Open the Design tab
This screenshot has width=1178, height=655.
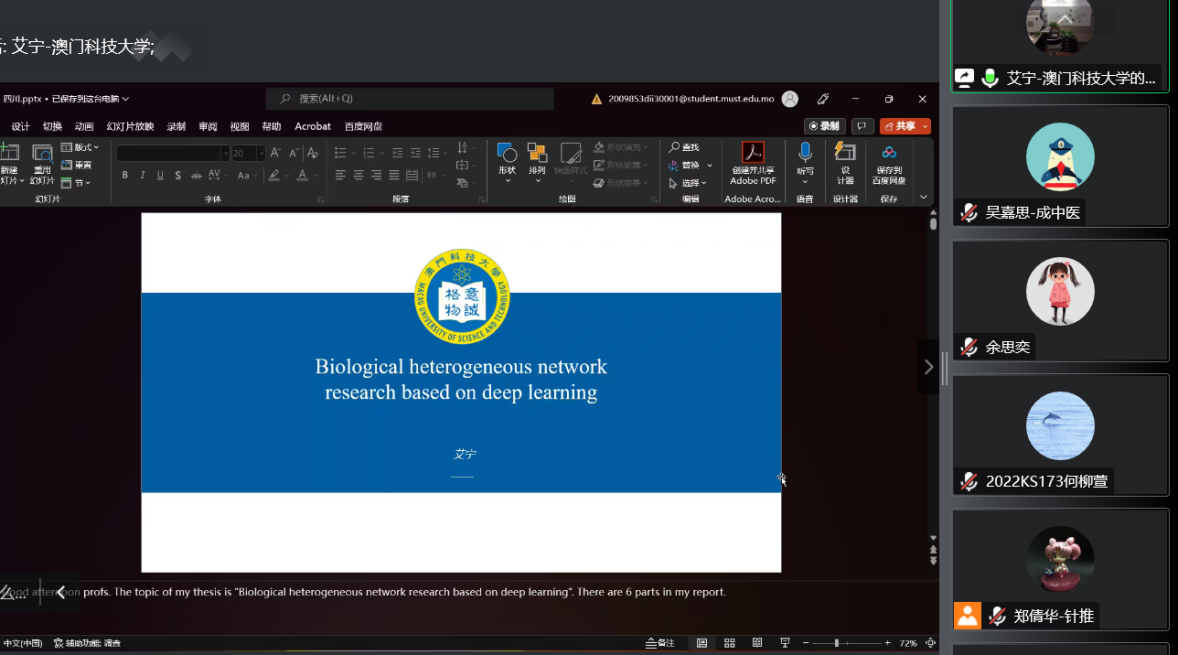[20, 126]
